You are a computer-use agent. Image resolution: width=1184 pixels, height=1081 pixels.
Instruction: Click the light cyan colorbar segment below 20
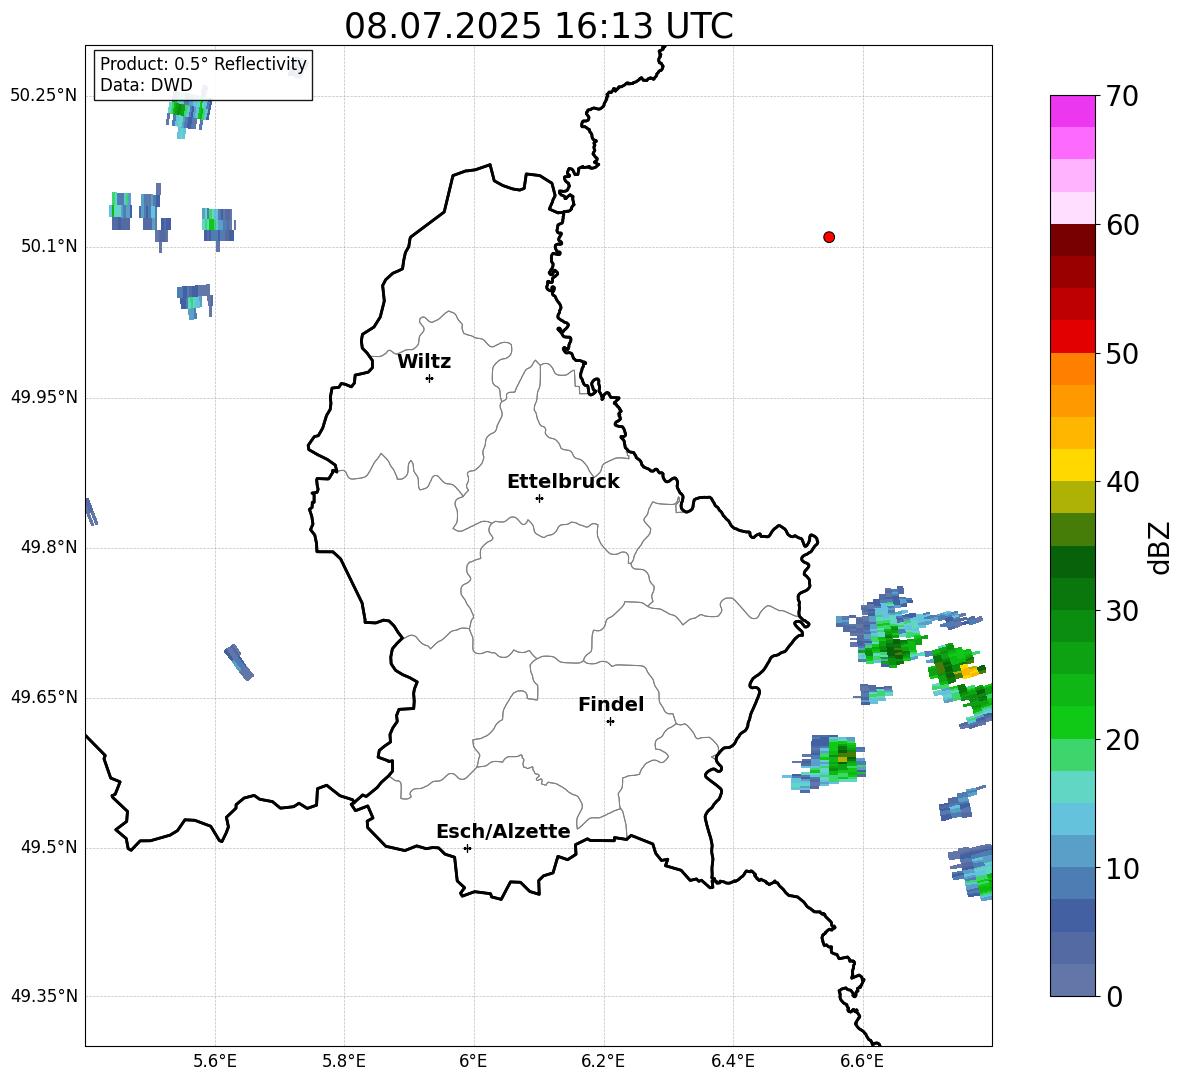[1072, 787]
